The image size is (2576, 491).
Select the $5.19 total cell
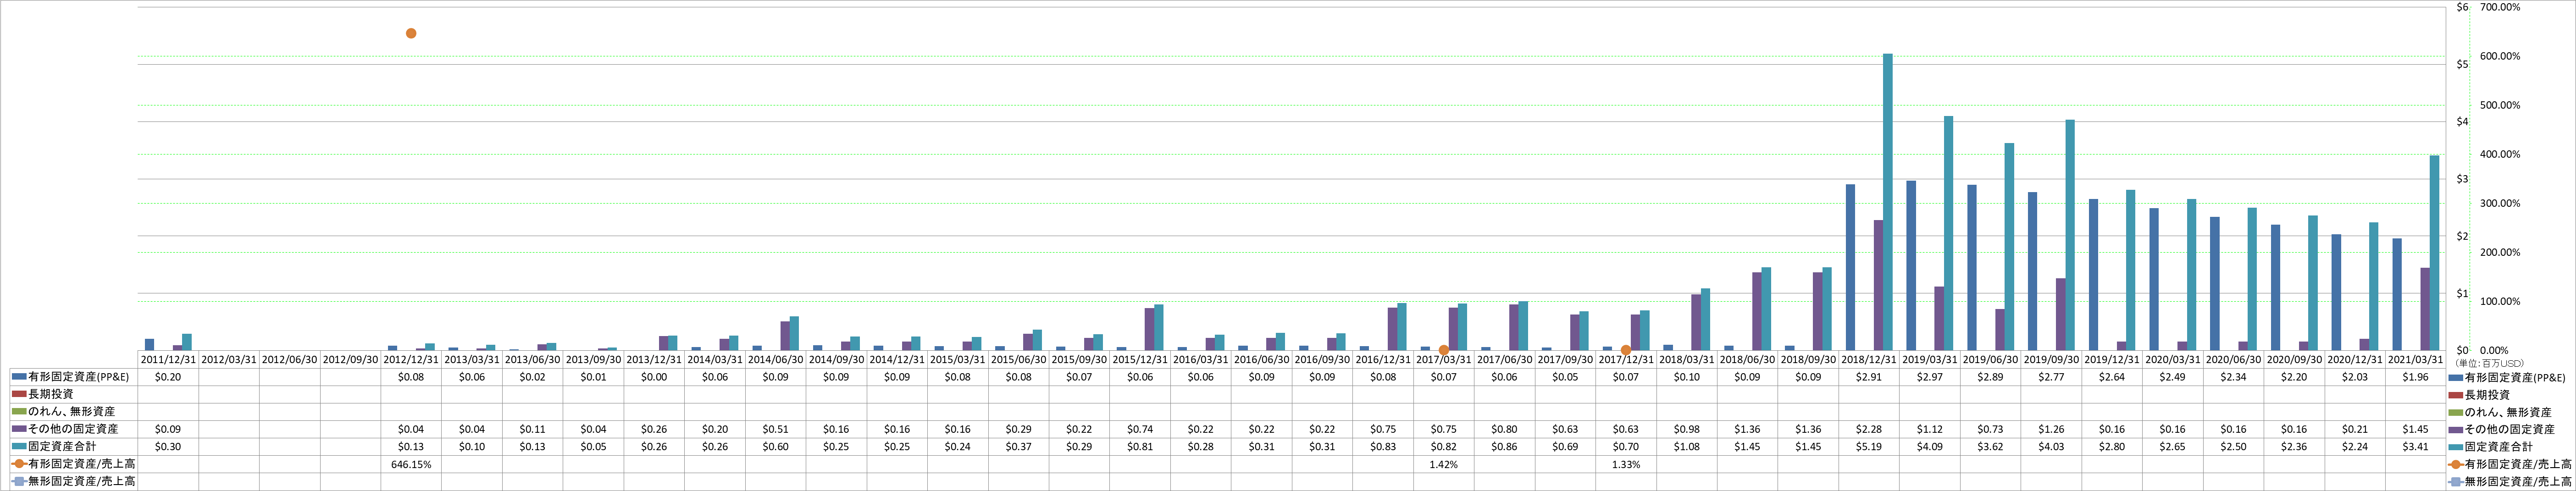tap(1868, 447)
